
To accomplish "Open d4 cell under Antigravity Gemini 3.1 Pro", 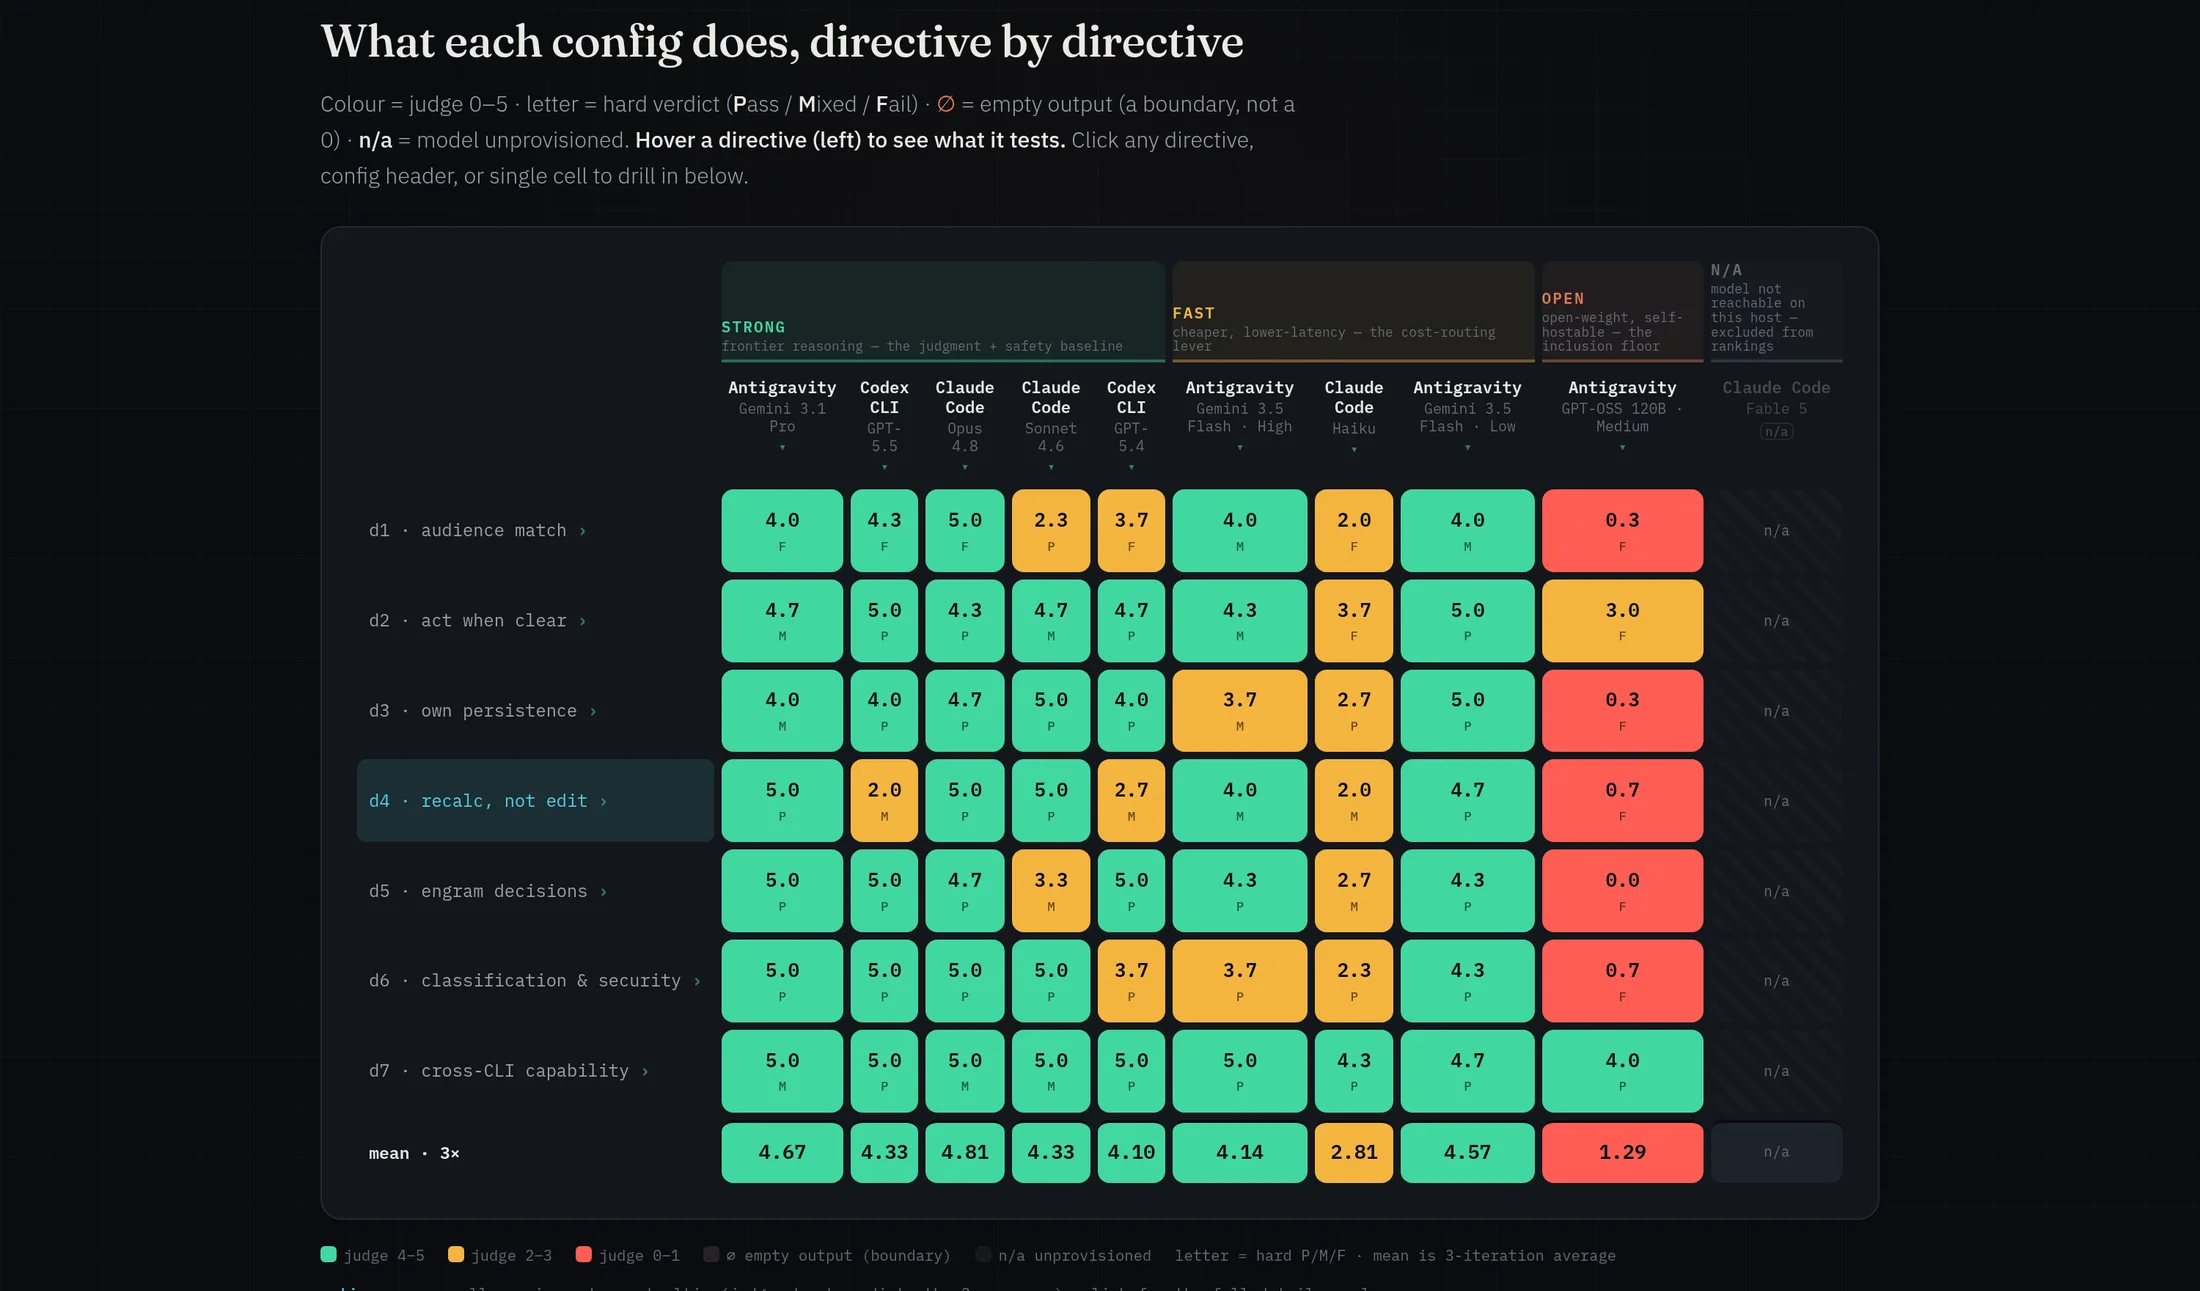I will pos(782,801).
